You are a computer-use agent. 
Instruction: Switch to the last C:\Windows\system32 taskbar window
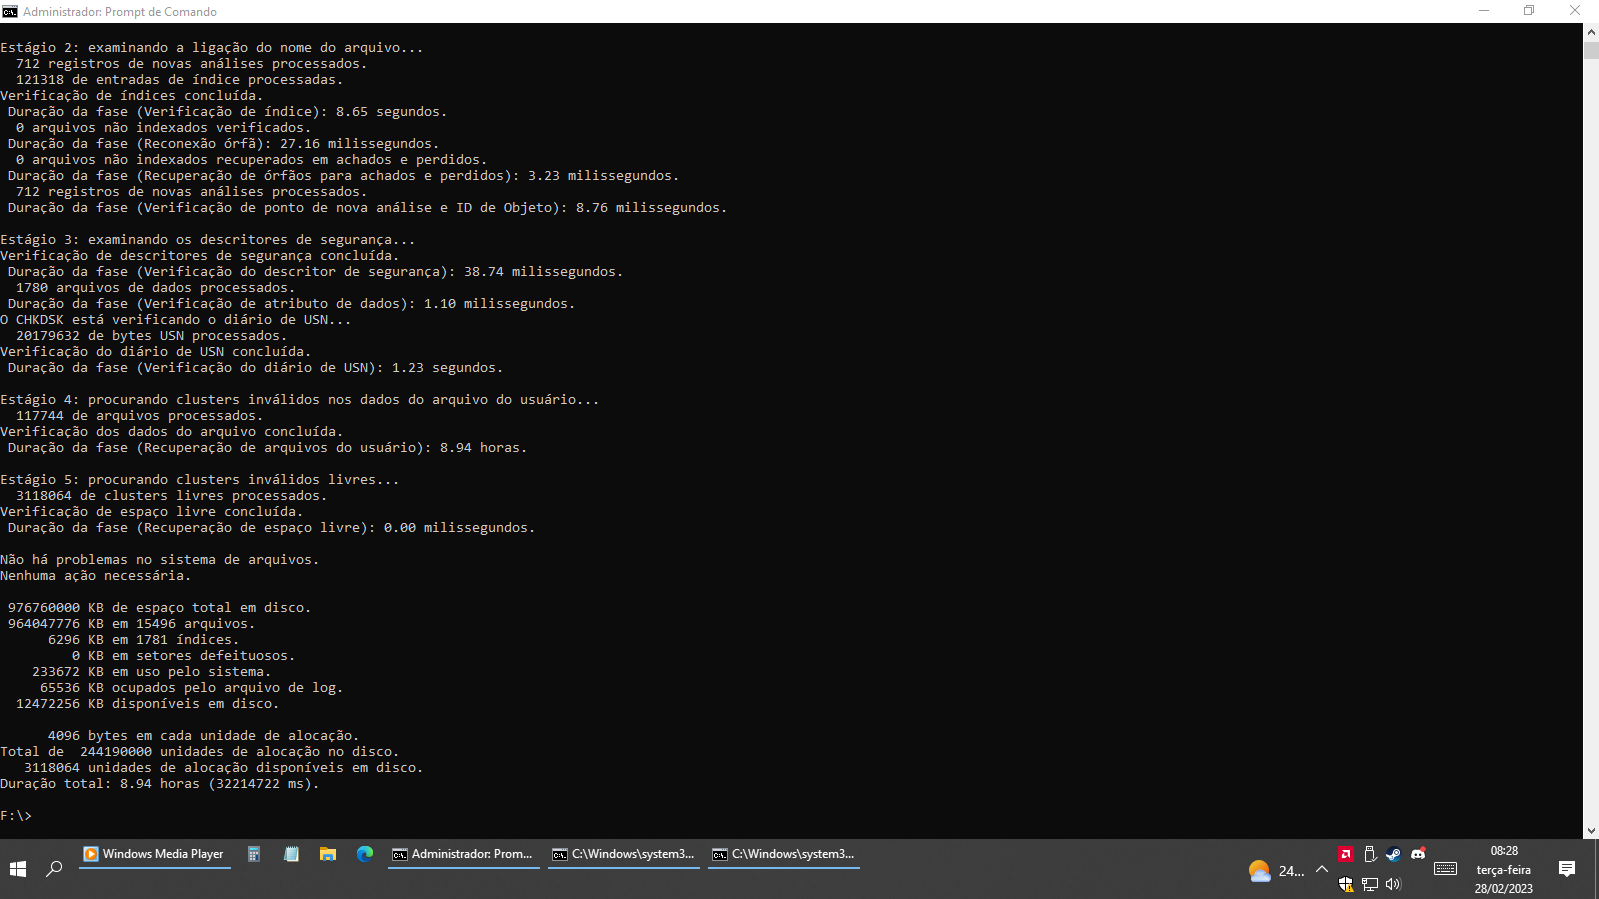784,854
